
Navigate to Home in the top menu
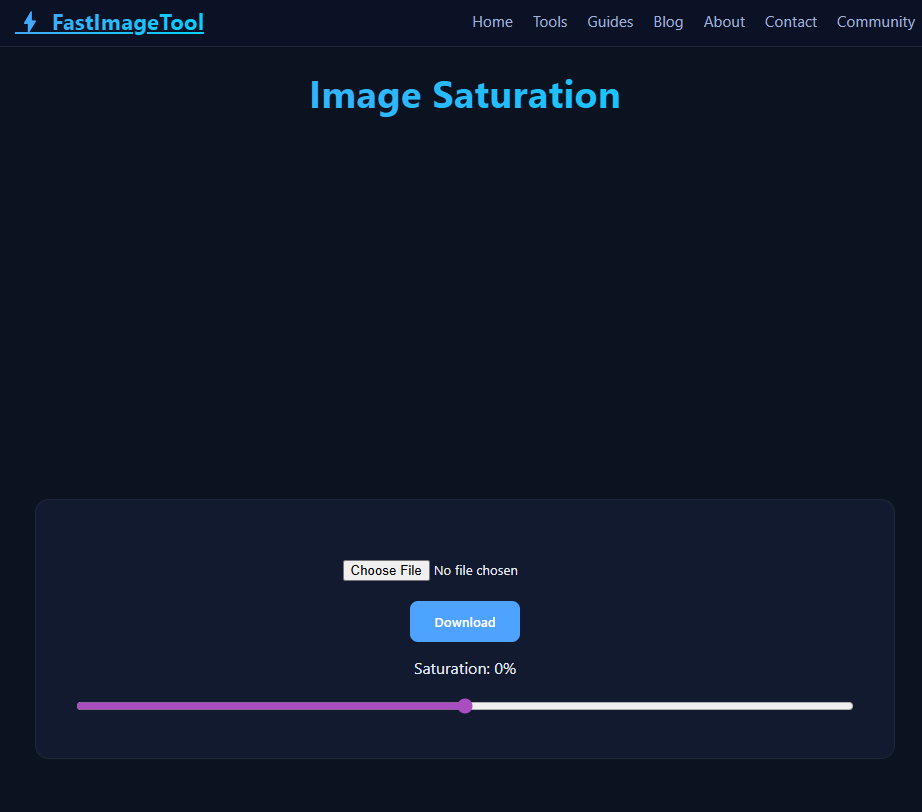pyautogui.click(x=492, y=21)
